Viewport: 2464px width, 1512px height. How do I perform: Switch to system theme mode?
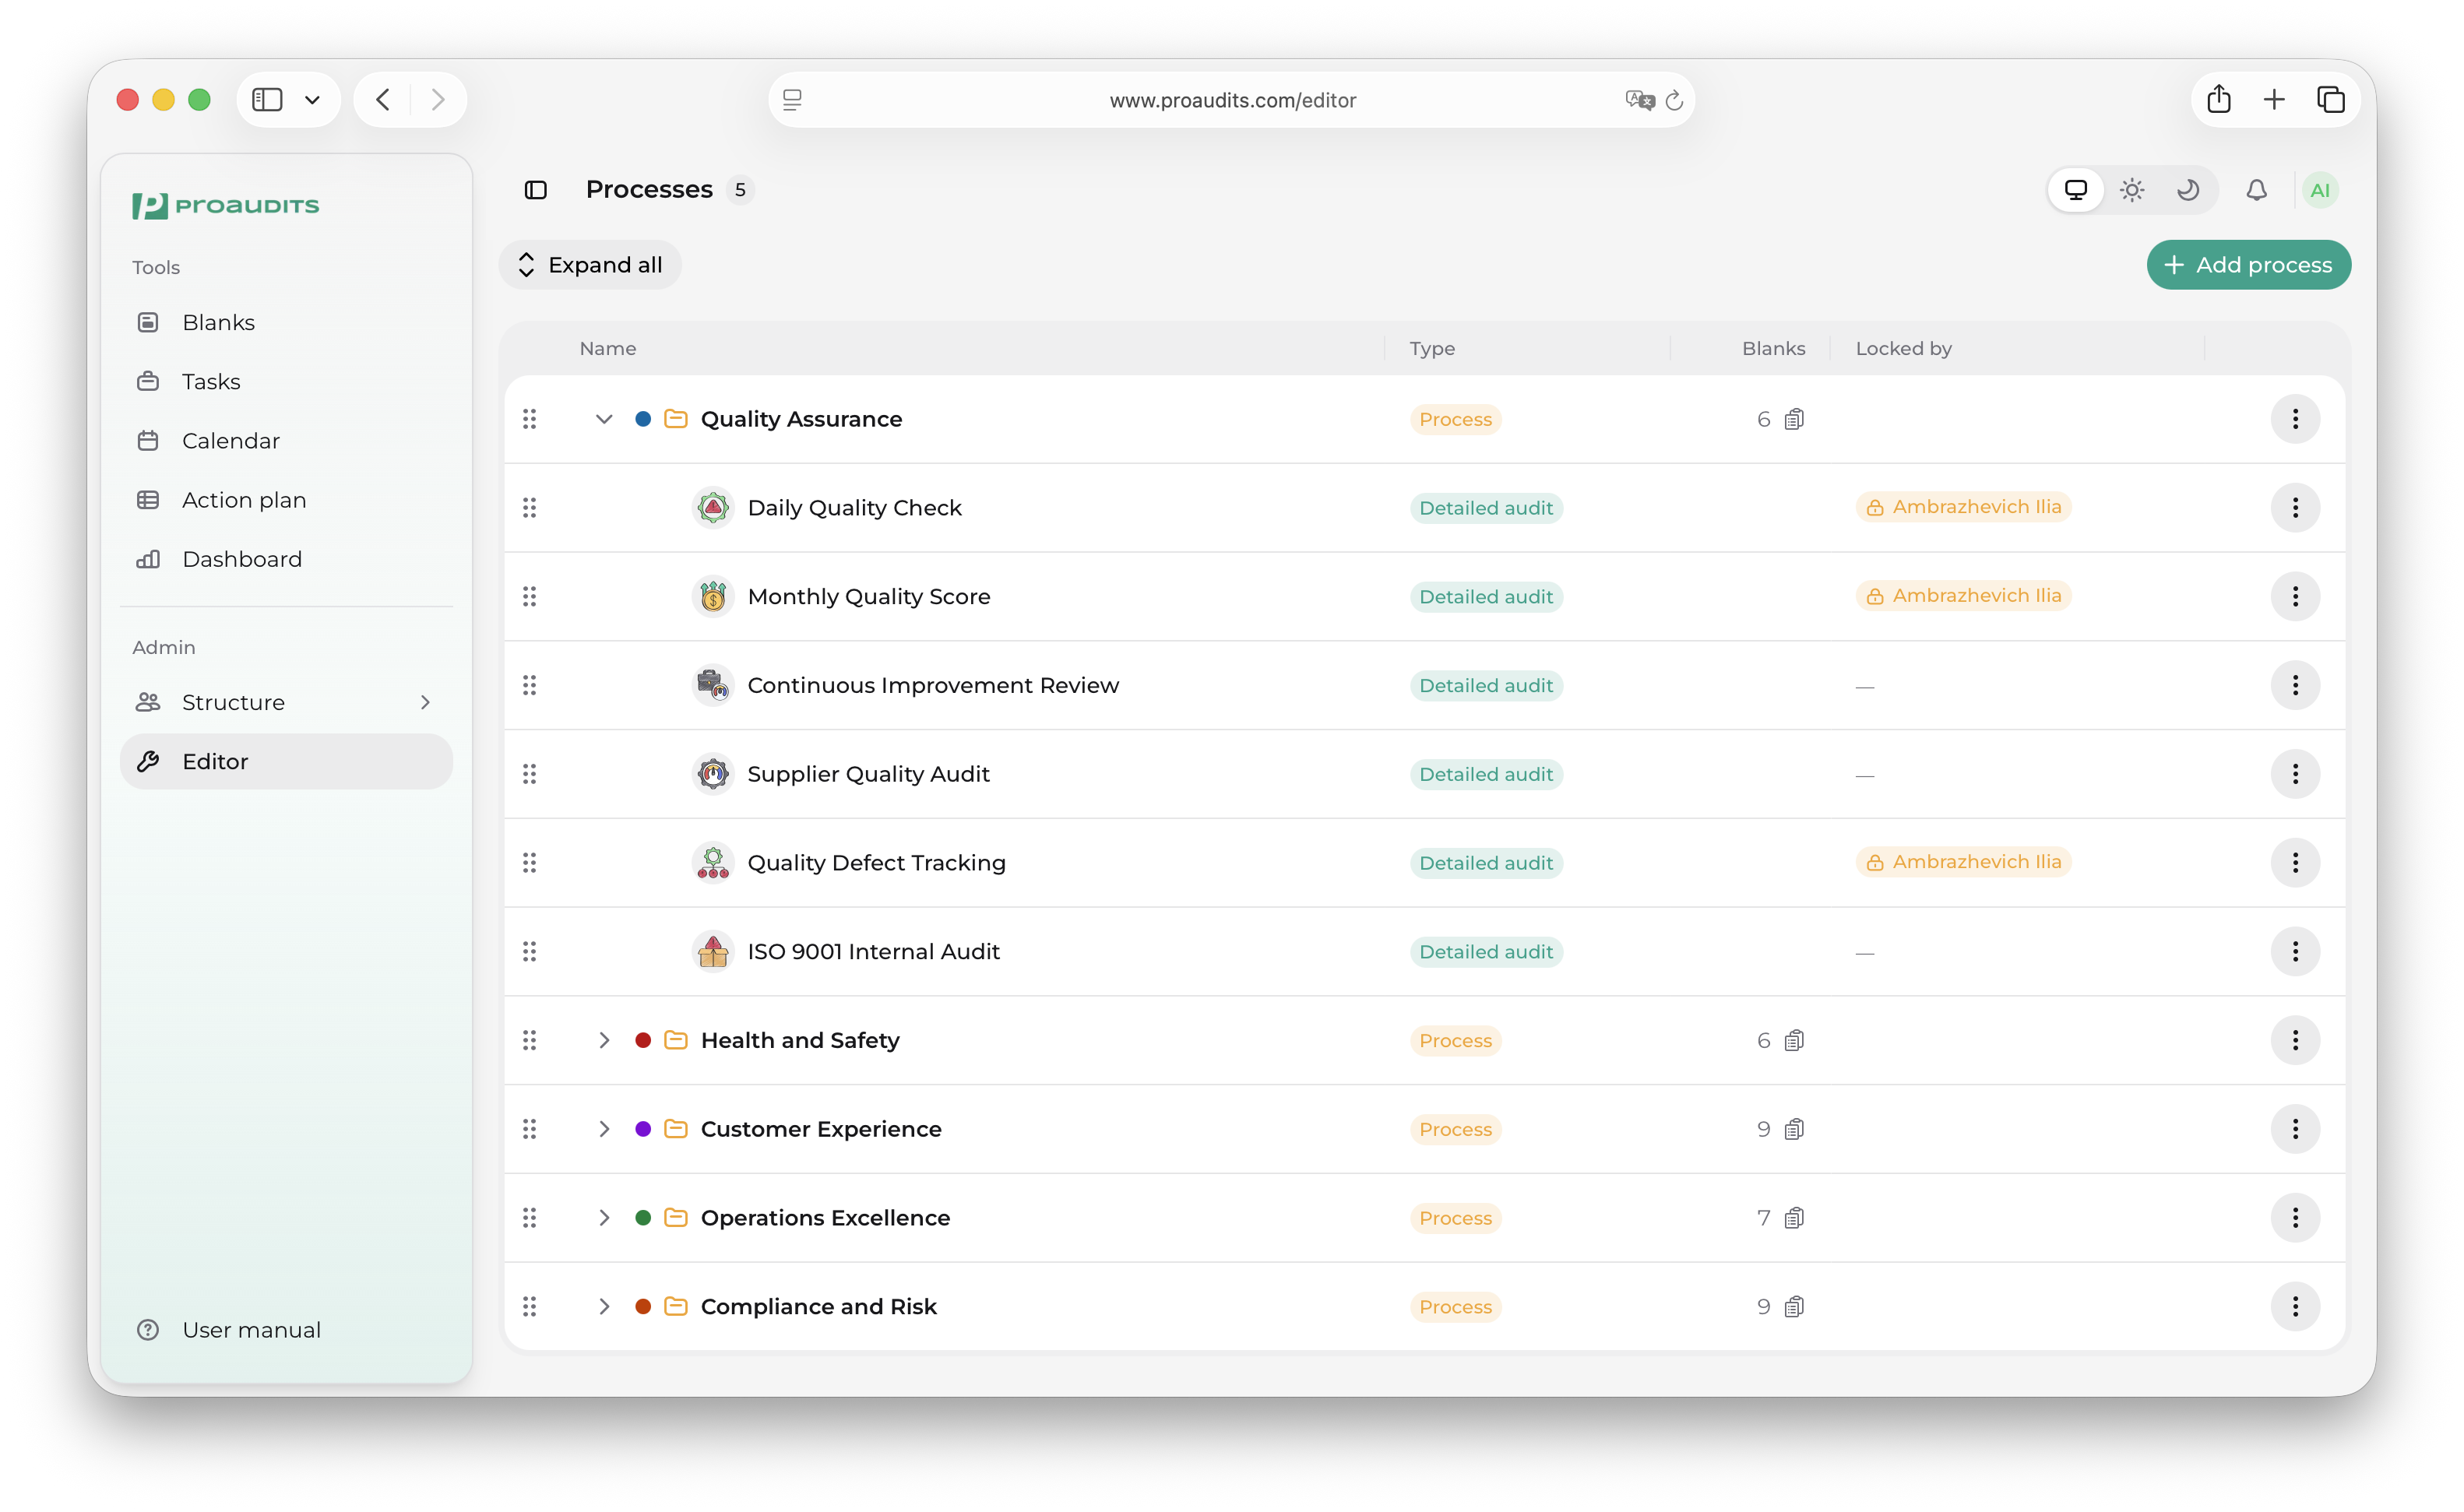2076,190
